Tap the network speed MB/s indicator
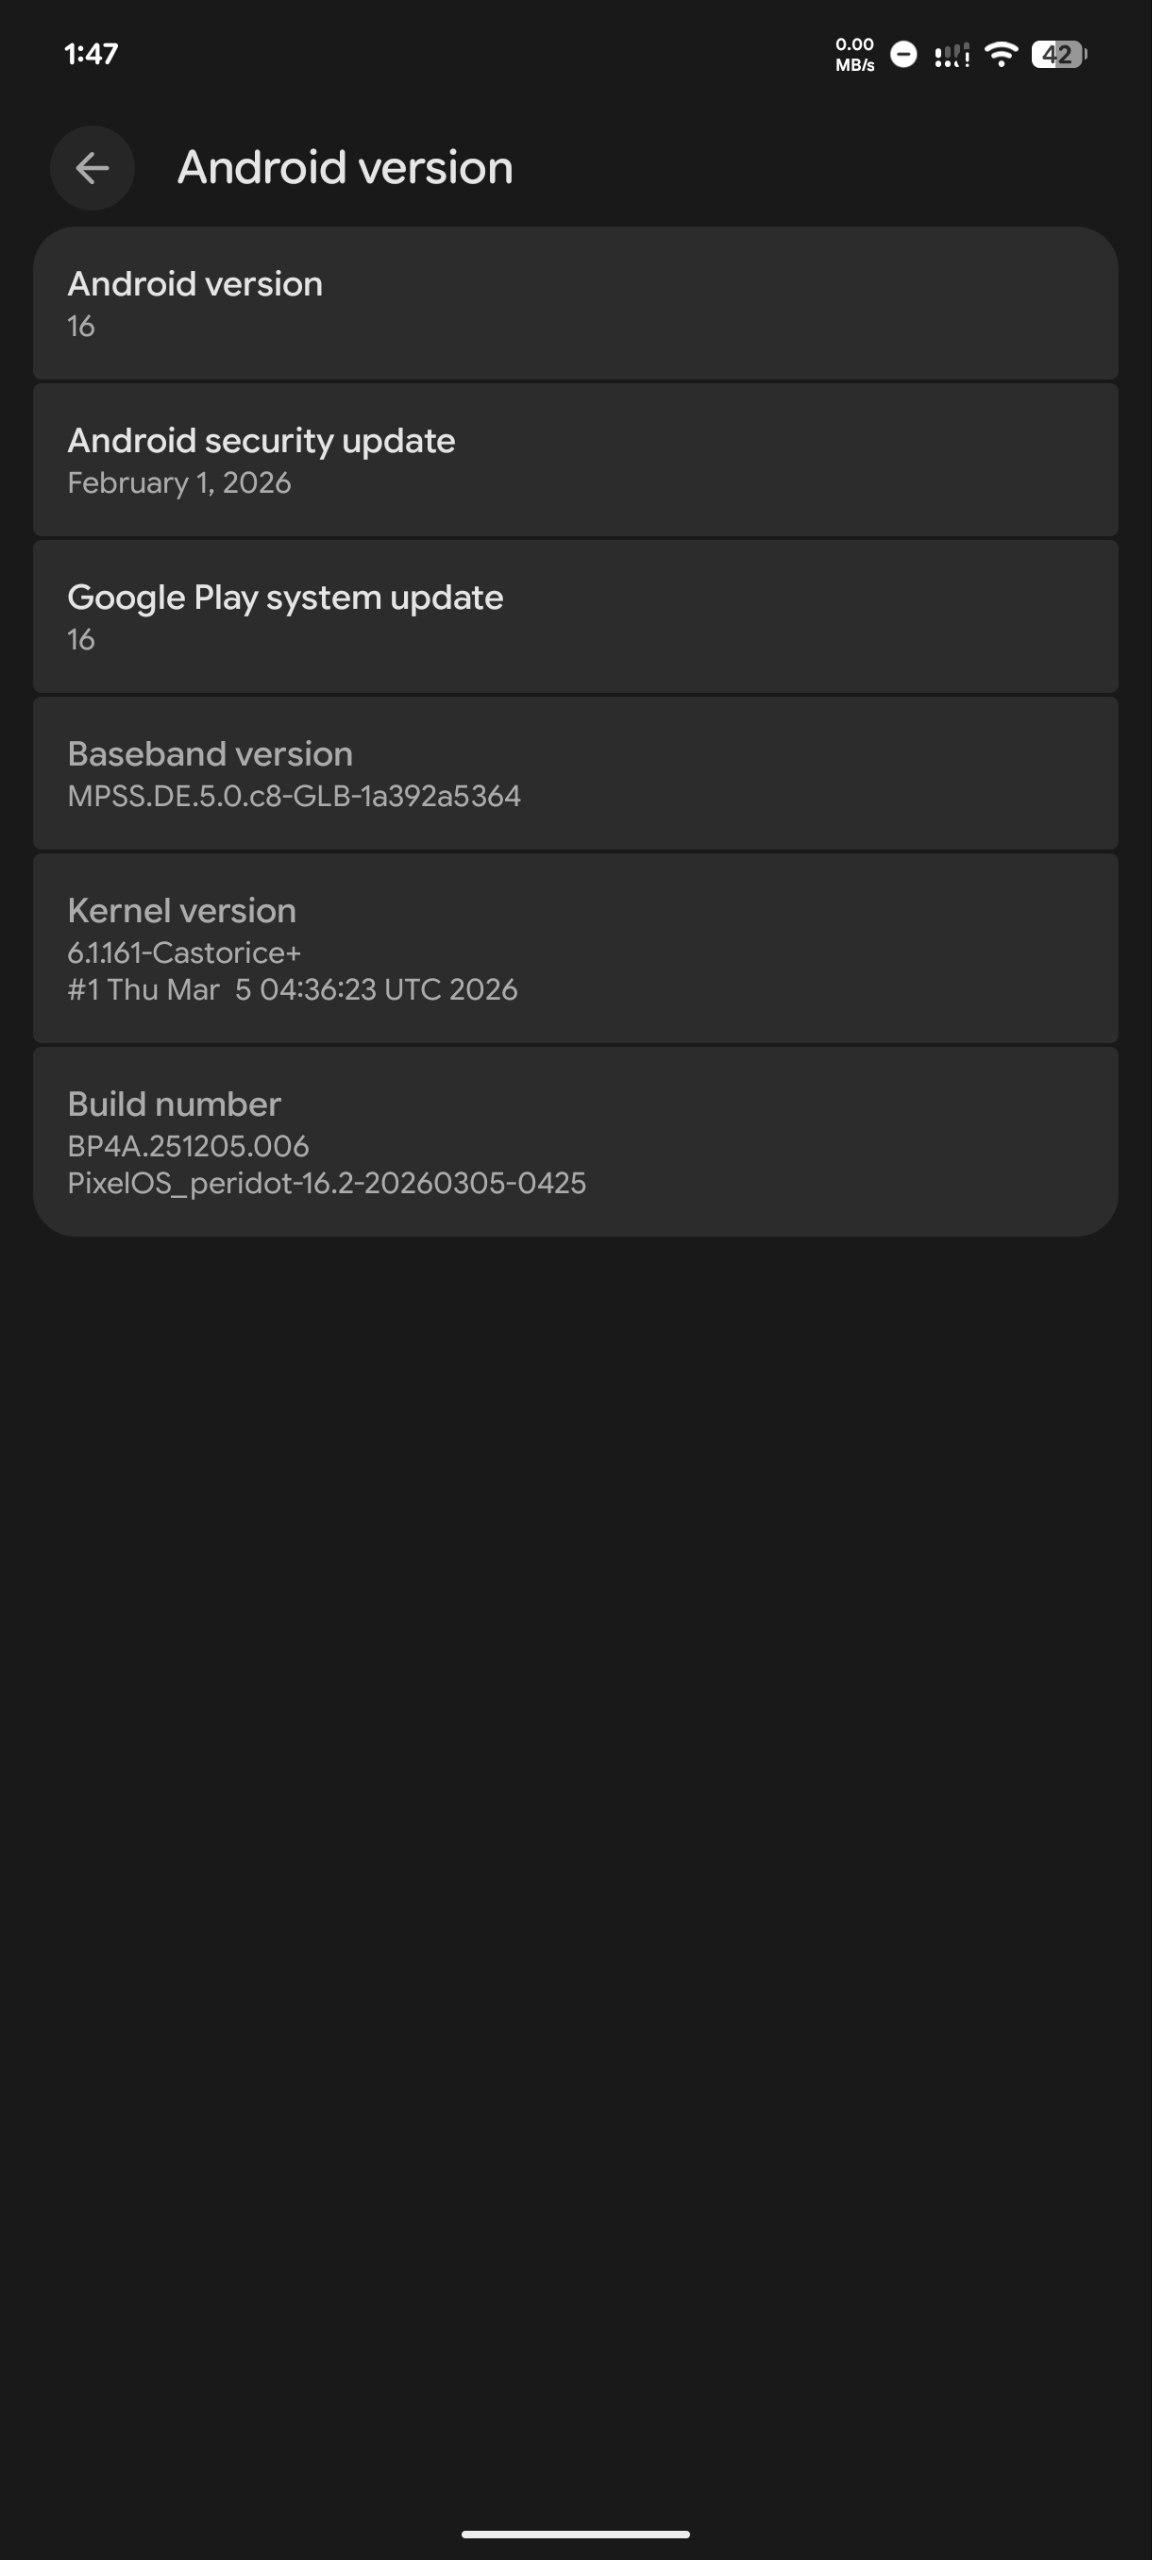The image size is (1152, 2560). pos(855,54)
